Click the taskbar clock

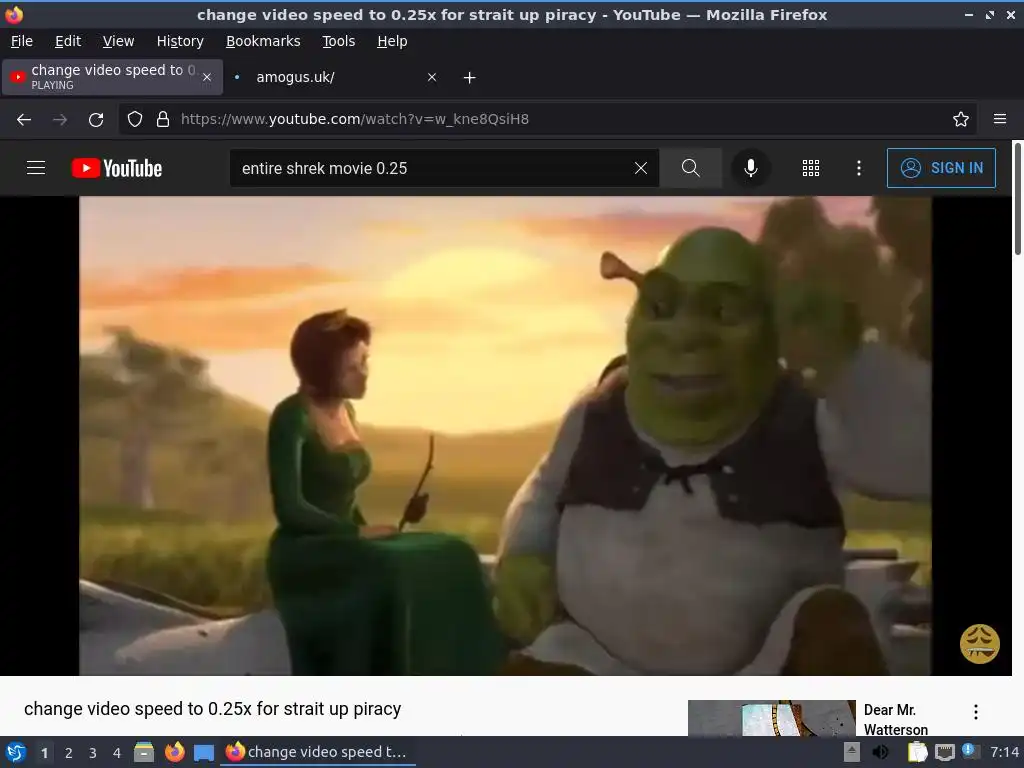tap(1004, 752)
